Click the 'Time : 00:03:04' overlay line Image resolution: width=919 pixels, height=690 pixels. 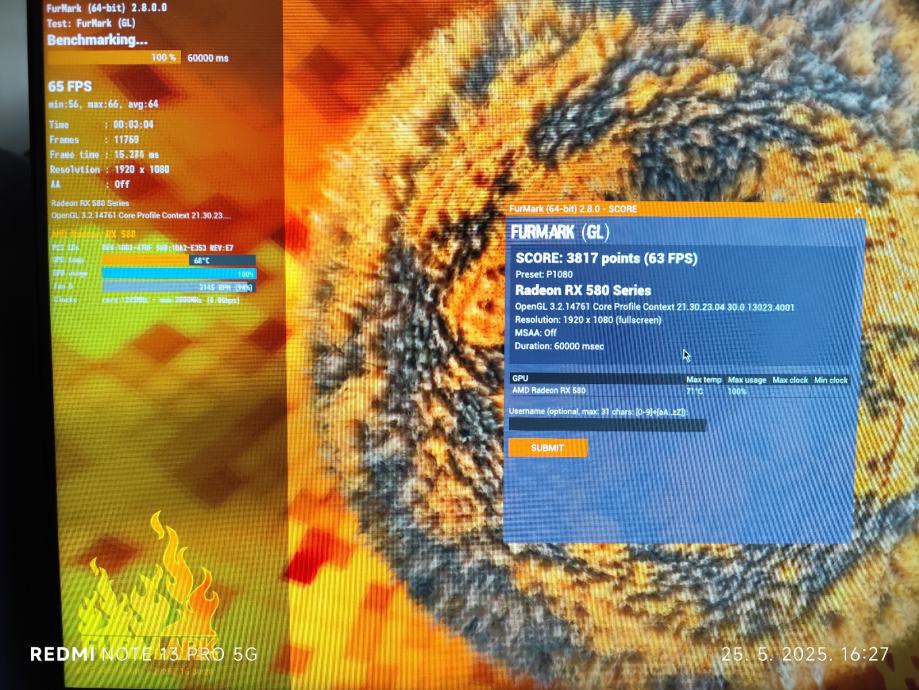(101, 125)
